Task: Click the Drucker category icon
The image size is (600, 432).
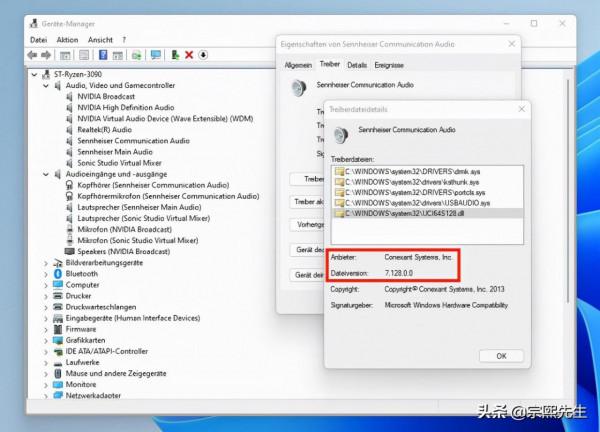Action: tap(58, 296)
